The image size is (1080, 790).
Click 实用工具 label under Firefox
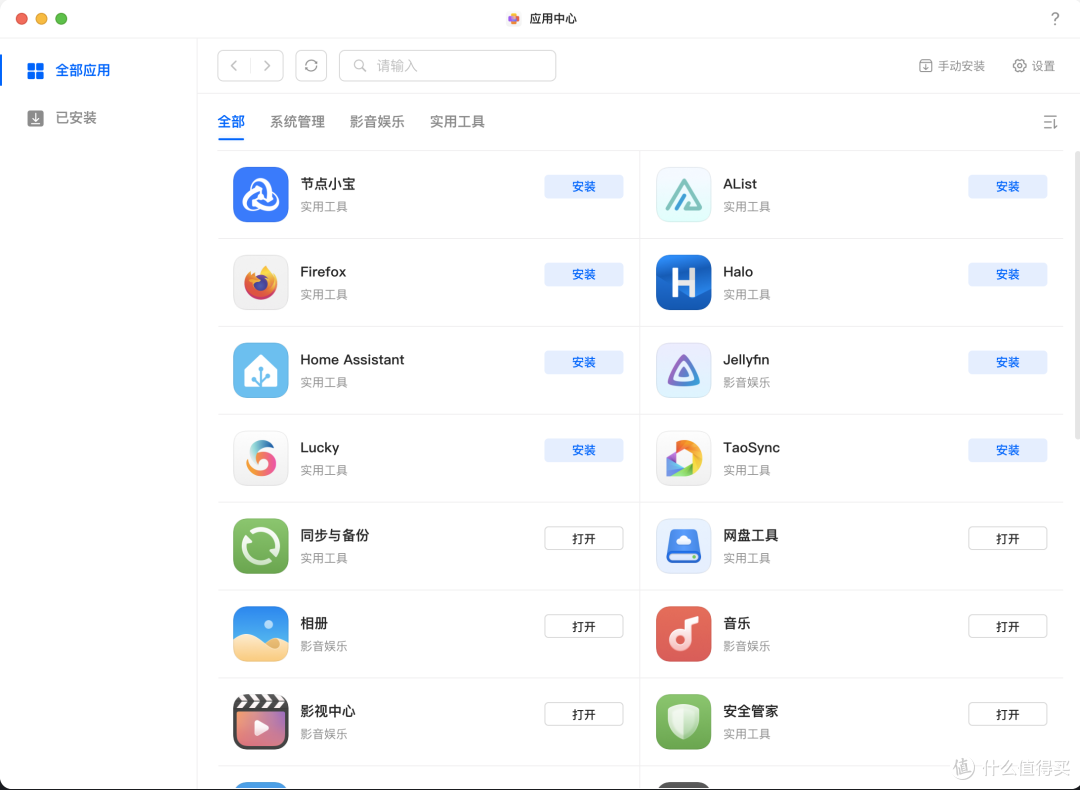tap(324, 295)
